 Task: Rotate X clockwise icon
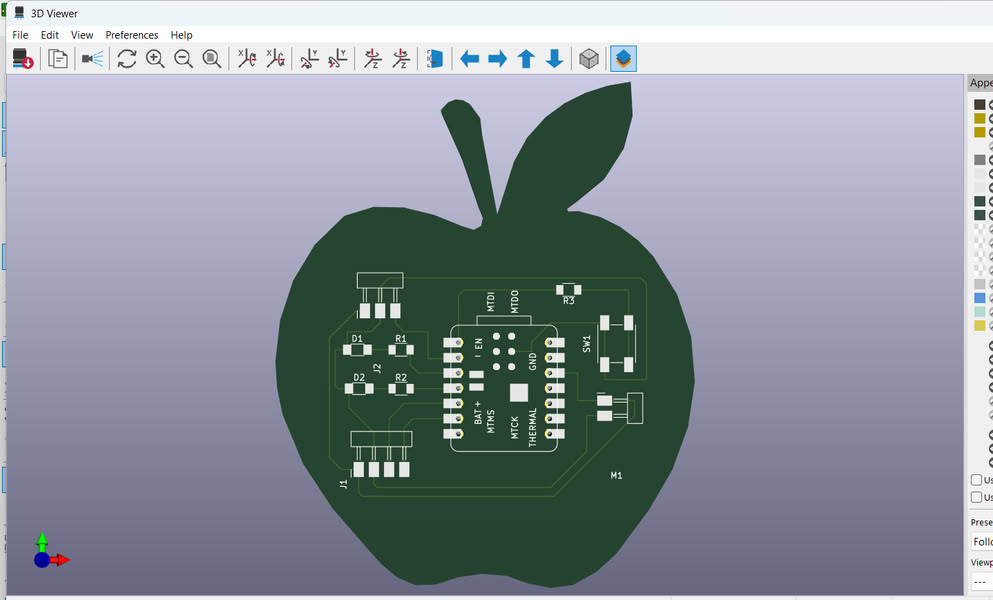click(x=246, y=59)
